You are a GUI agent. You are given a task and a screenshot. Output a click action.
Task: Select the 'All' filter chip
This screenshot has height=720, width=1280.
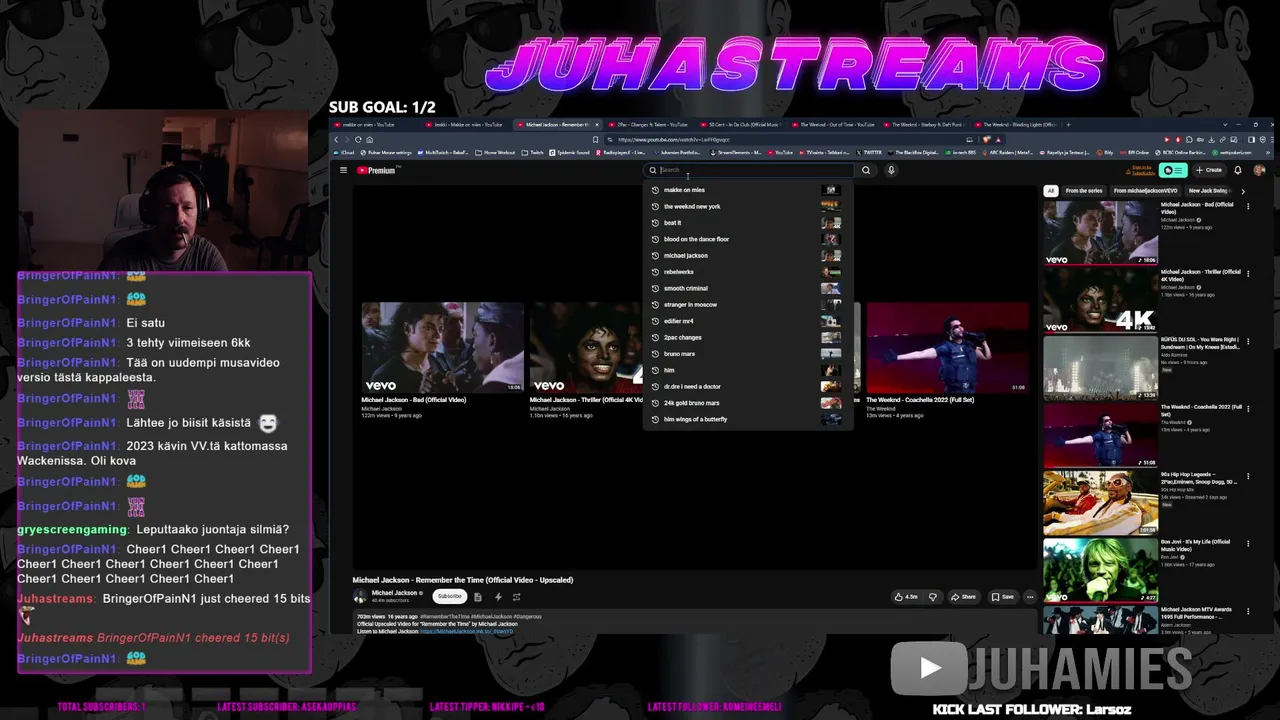pos(1050,190)
